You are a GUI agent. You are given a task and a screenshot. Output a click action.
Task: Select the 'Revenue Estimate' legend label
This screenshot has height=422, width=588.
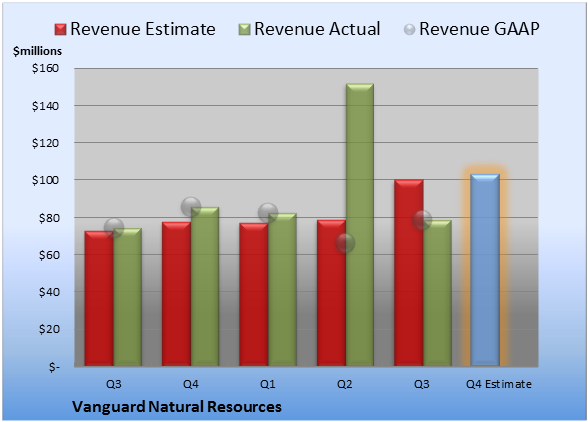[x=143, y=29]
